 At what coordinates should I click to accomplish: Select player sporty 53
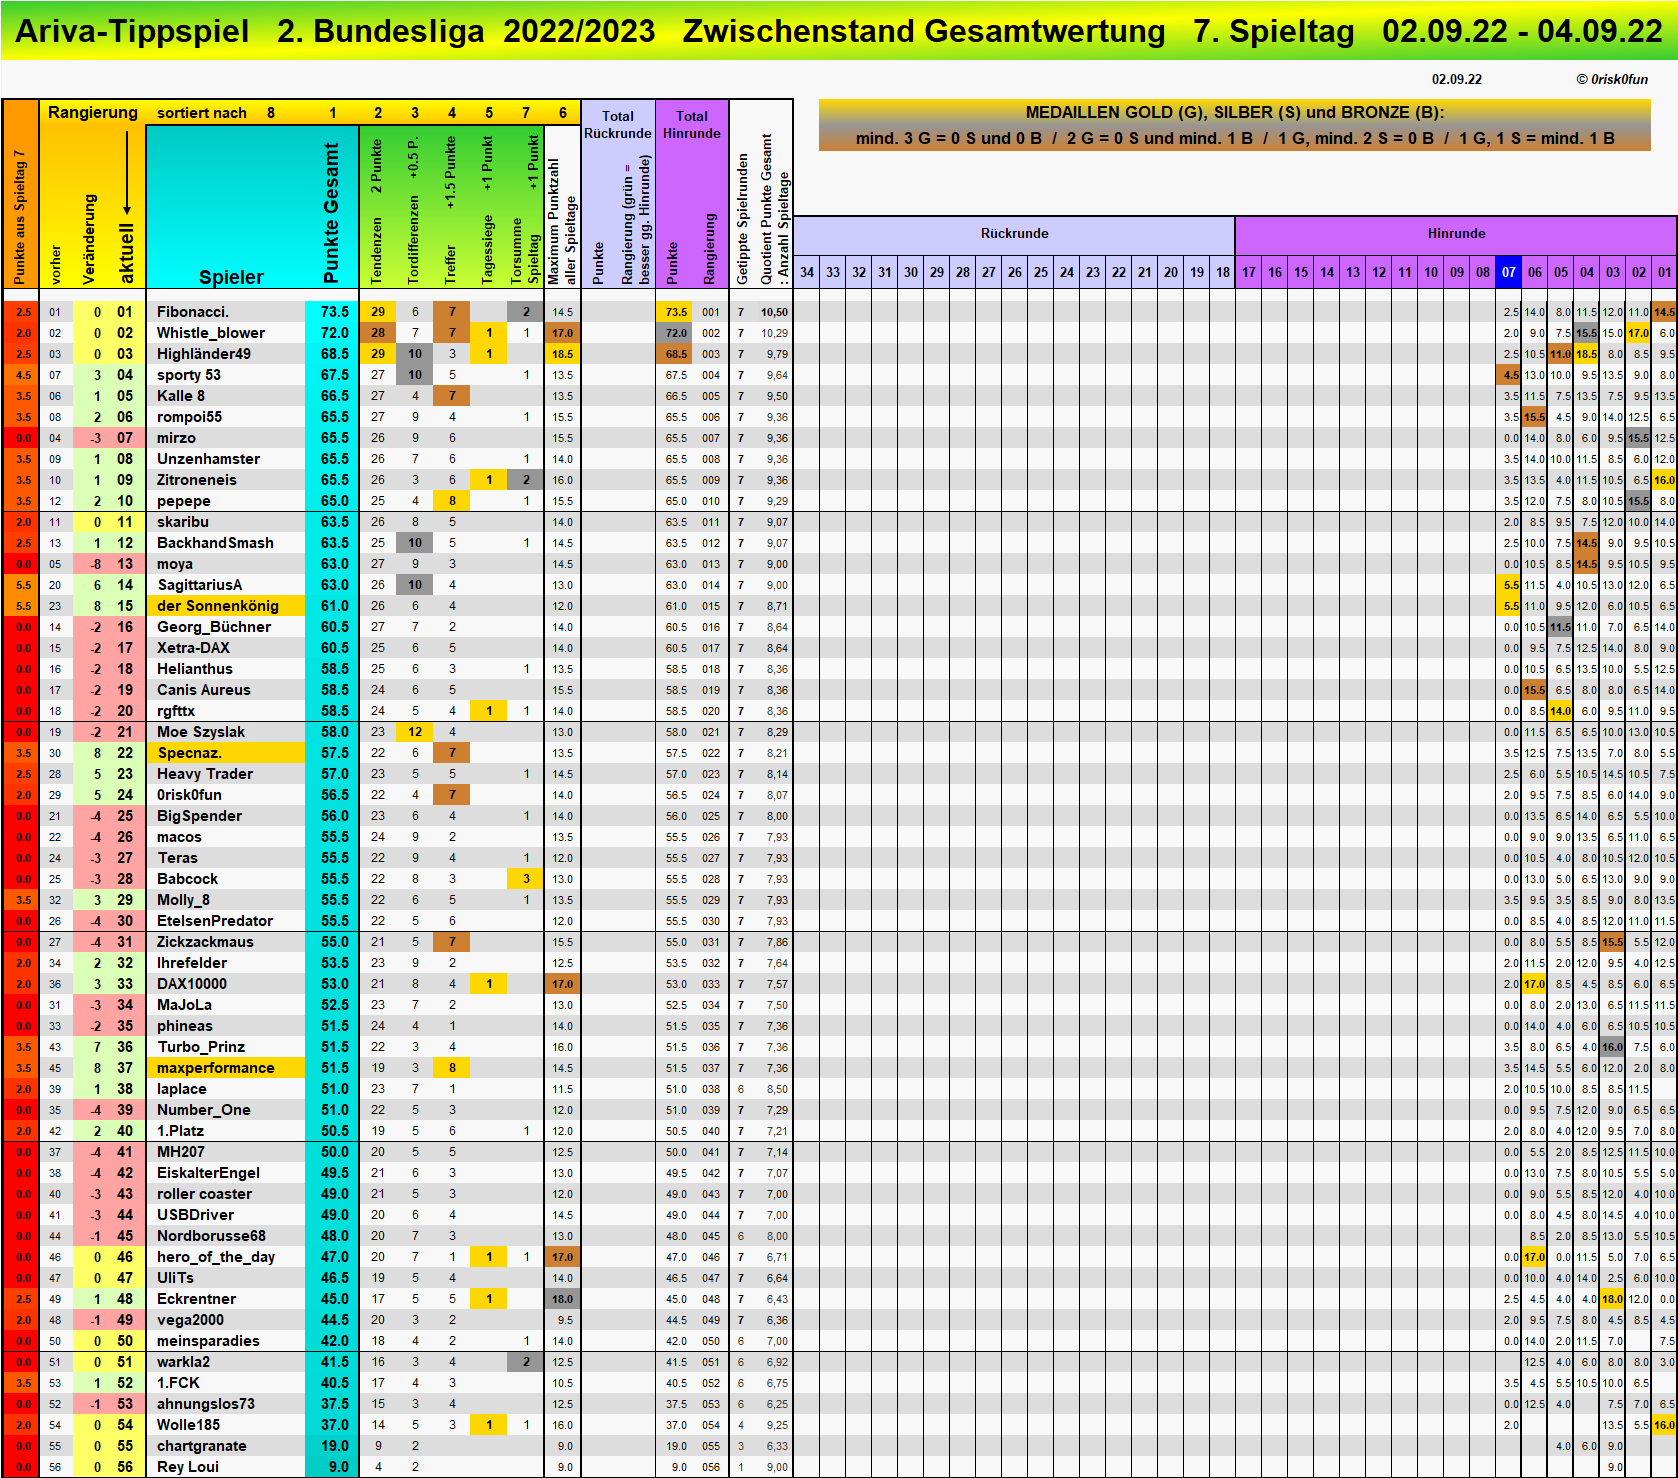(x=189, y=375)
